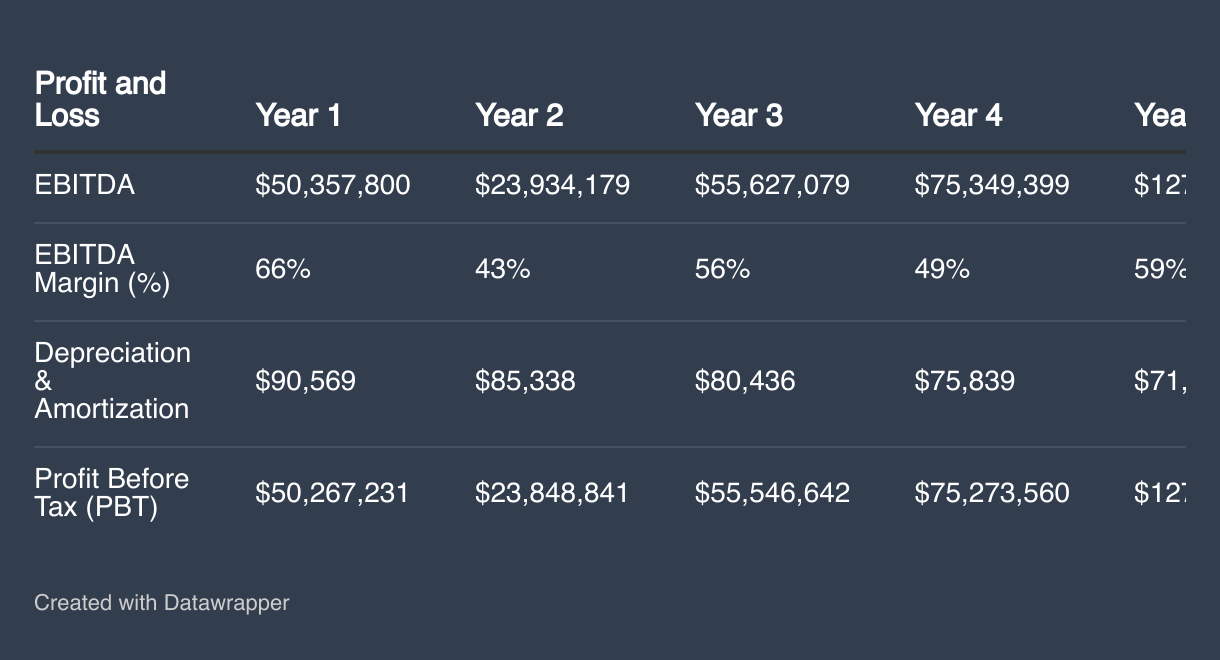Select Year 2 EBITDA value $23,934,179
This screenshot has height=660, width=1220.
point(552,185)
